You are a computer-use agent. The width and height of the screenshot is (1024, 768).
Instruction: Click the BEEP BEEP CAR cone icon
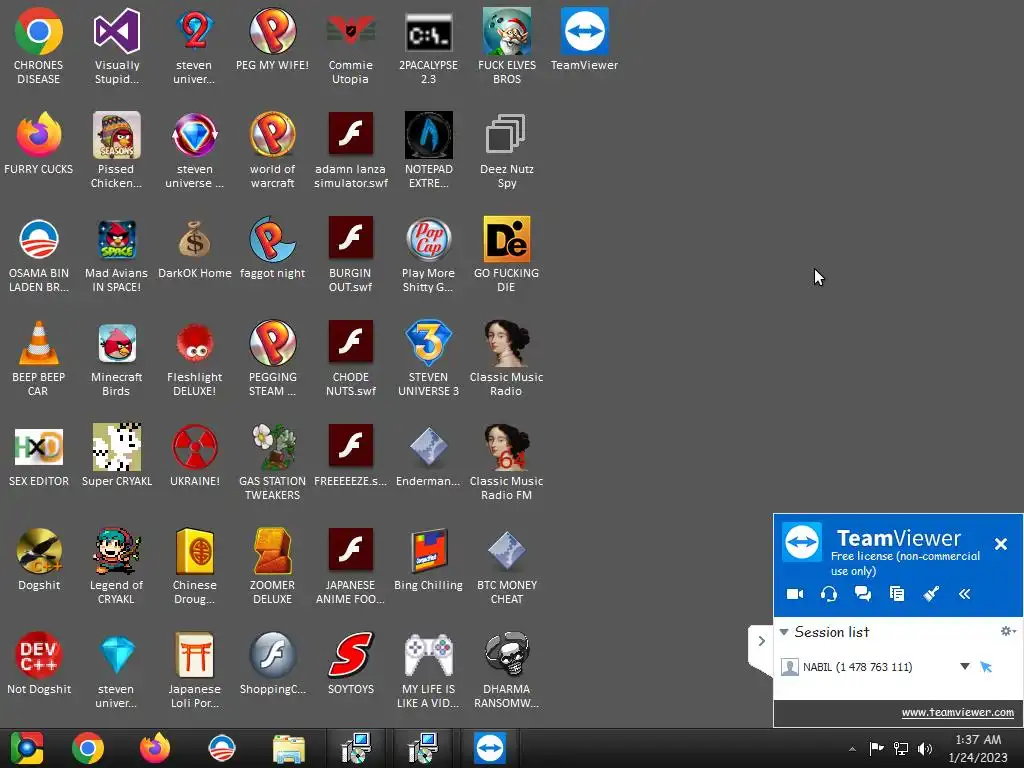pos(38,358)
